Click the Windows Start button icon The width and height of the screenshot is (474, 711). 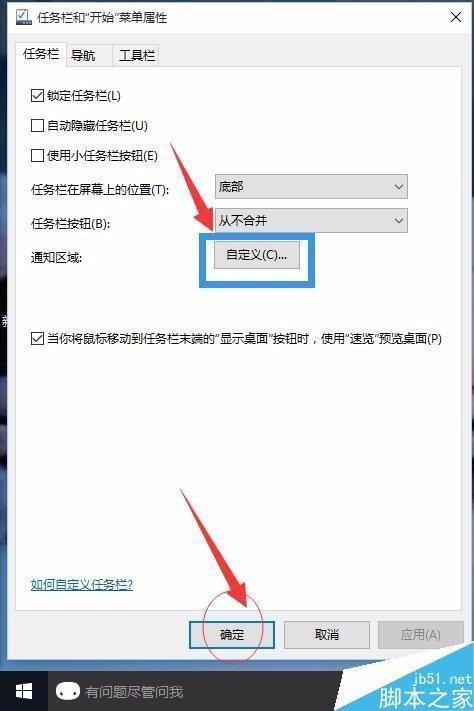point(24,691)
